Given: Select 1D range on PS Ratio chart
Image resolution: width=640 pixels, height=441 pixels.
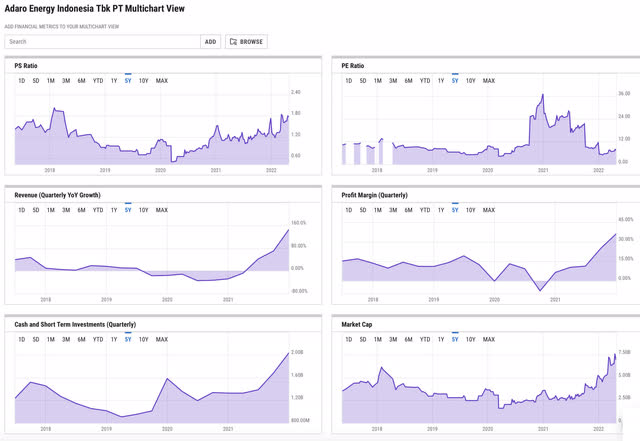Looking at the screenshot, I should pyautogui.click(x=22, y=81).
